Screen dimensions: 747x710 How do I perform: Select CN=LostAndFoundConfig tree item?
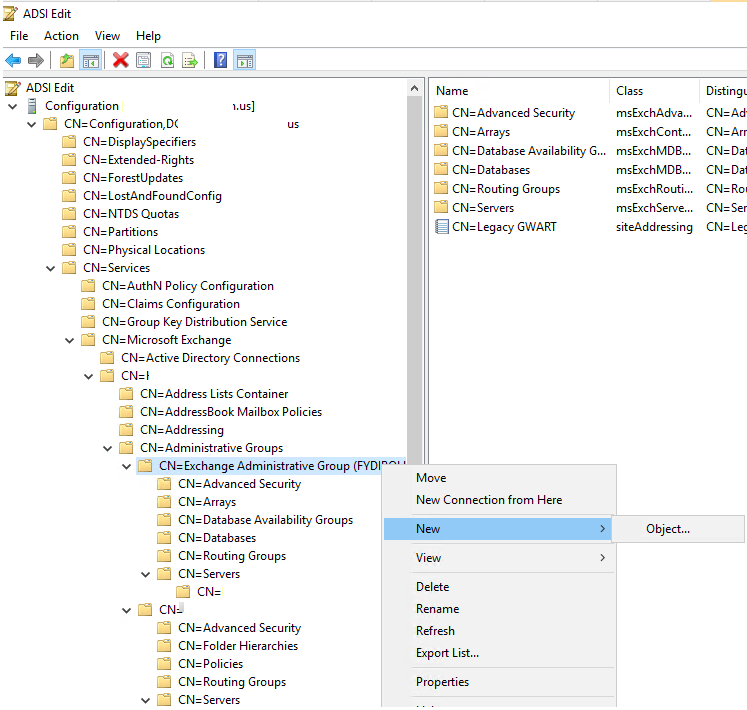click(152, 196)
